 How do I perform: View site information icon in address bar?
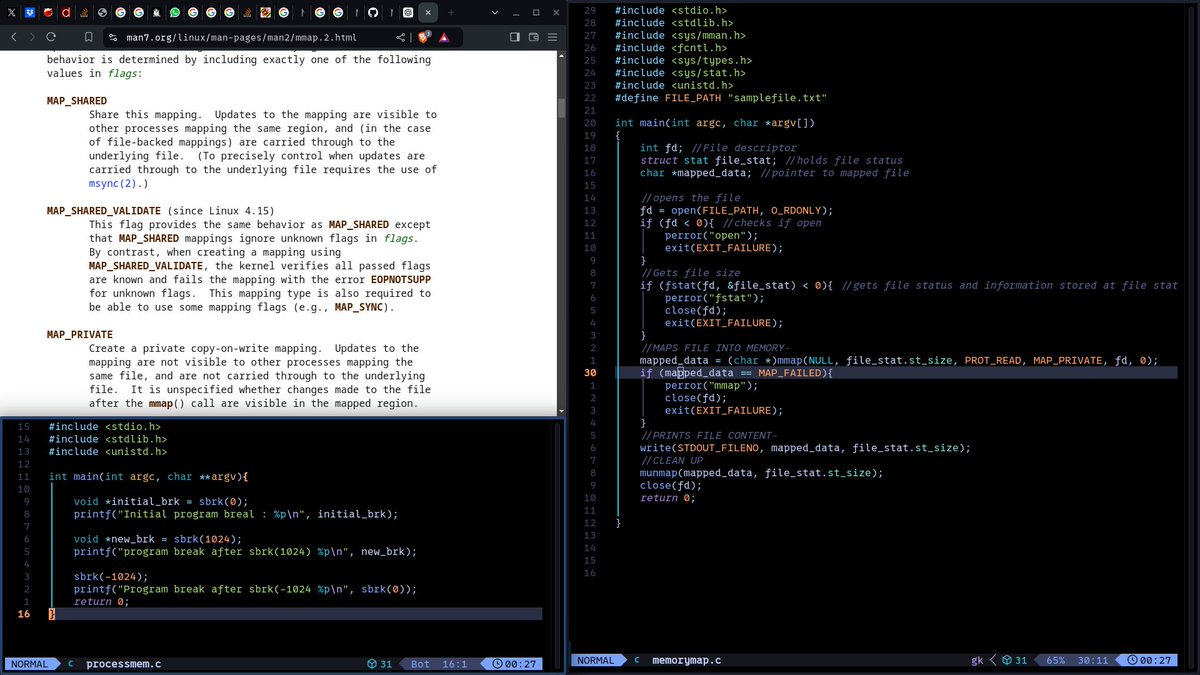pos(113,37)
